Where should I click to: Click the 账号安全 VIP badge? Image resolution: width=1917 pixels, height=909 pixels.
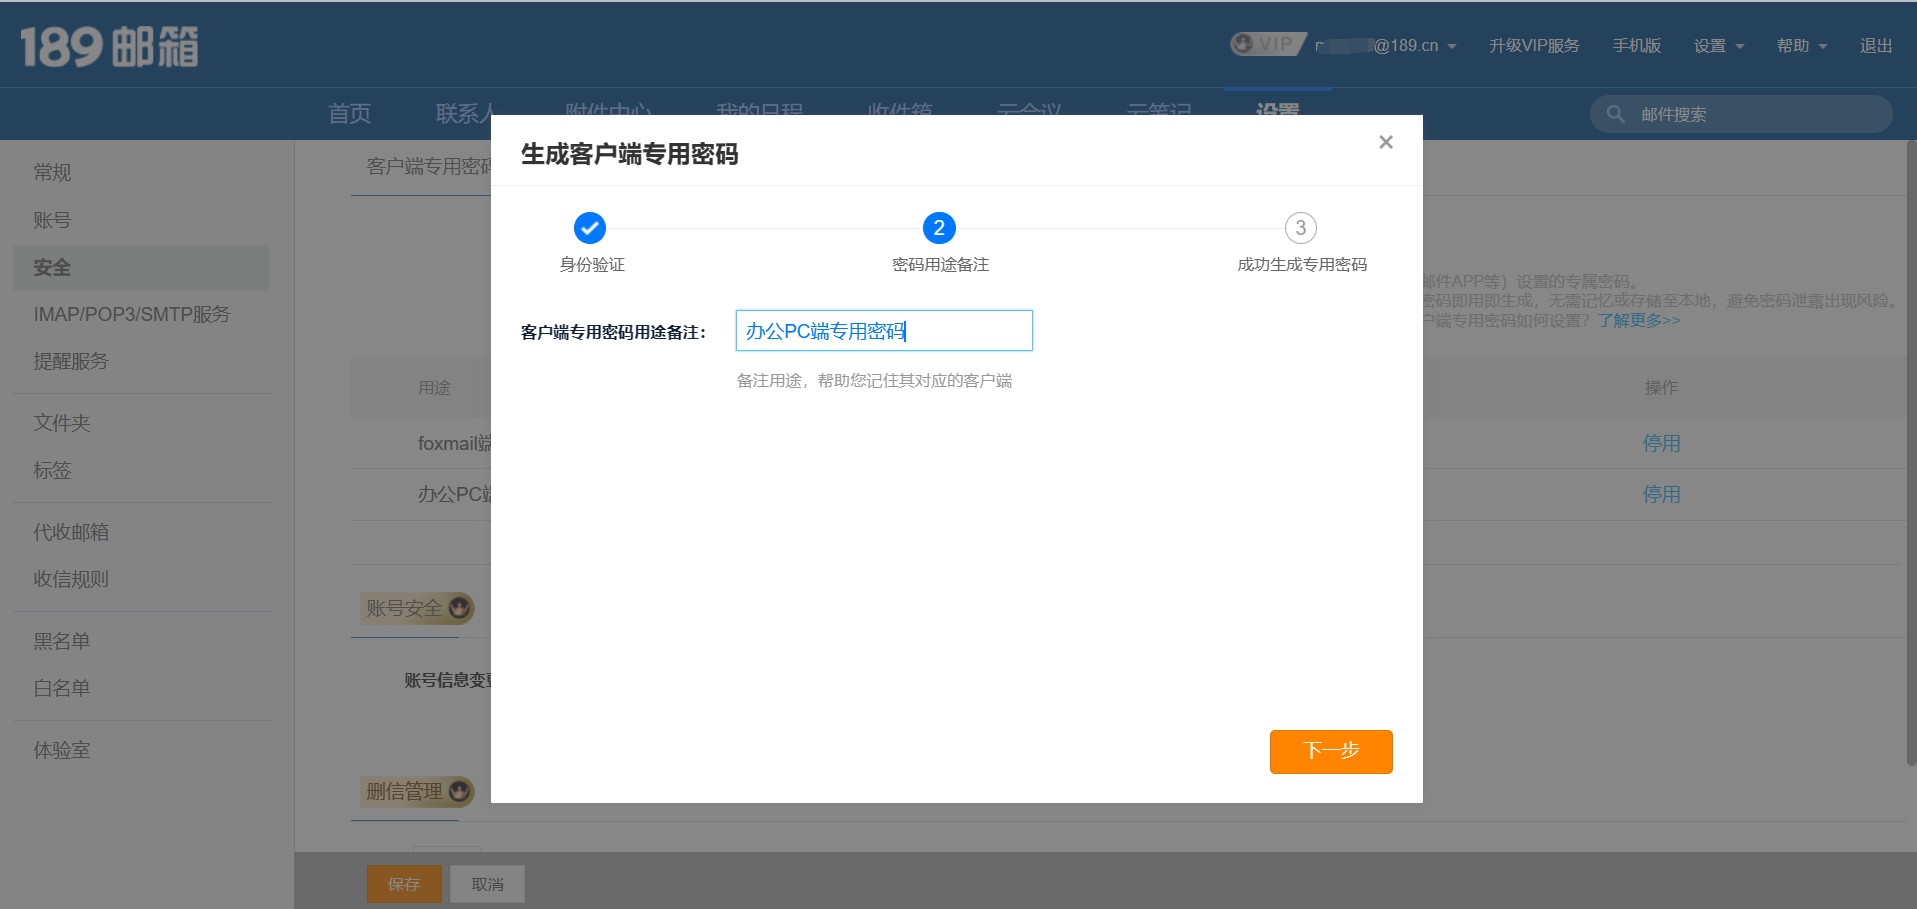tap(460, 608)
